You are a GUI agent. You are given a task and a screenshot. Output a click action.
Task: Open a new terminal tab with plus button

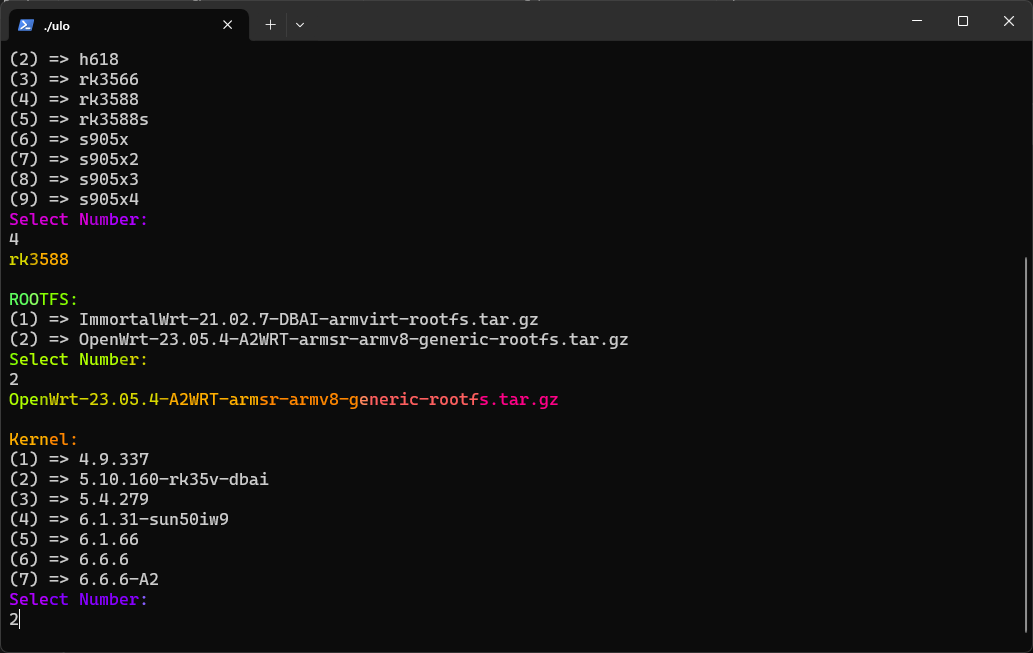pyautogui.click(x=270, y=25)
